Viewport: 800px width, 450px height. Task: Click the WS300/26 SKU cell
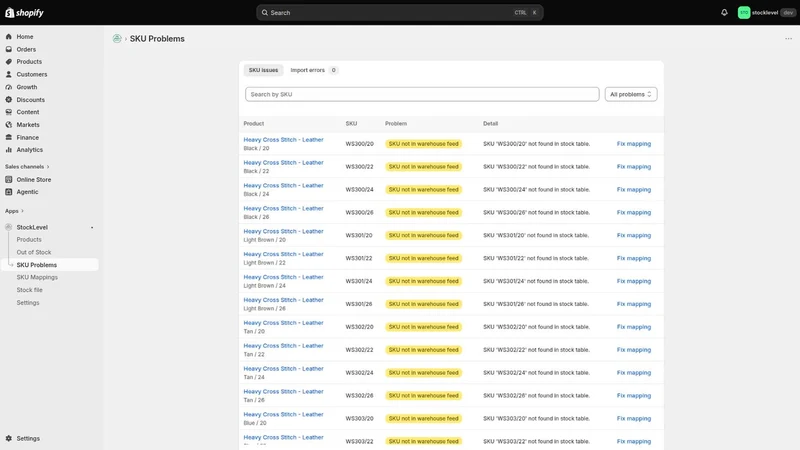click(359, 213)
